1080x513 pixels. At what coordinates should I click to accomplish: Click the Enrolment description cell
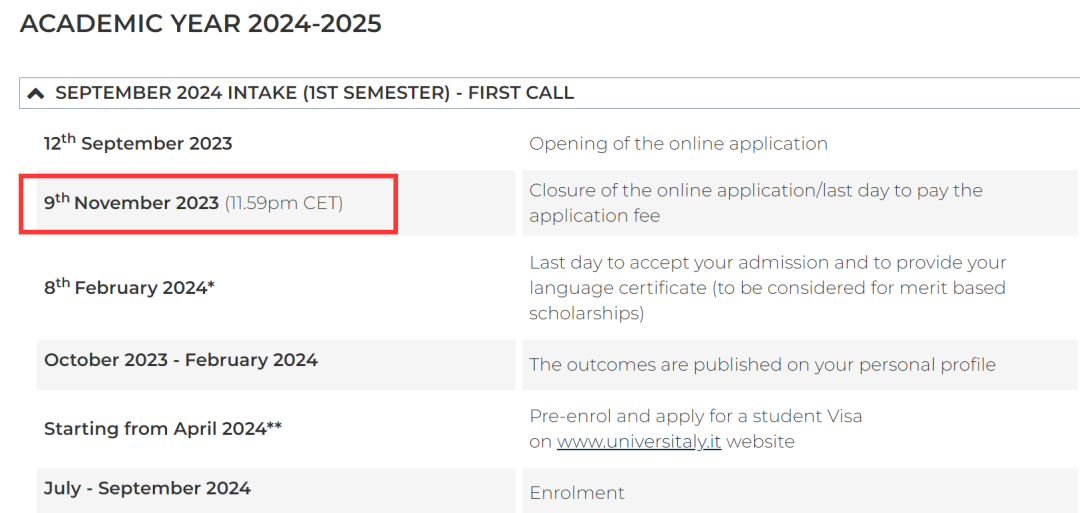800,493
